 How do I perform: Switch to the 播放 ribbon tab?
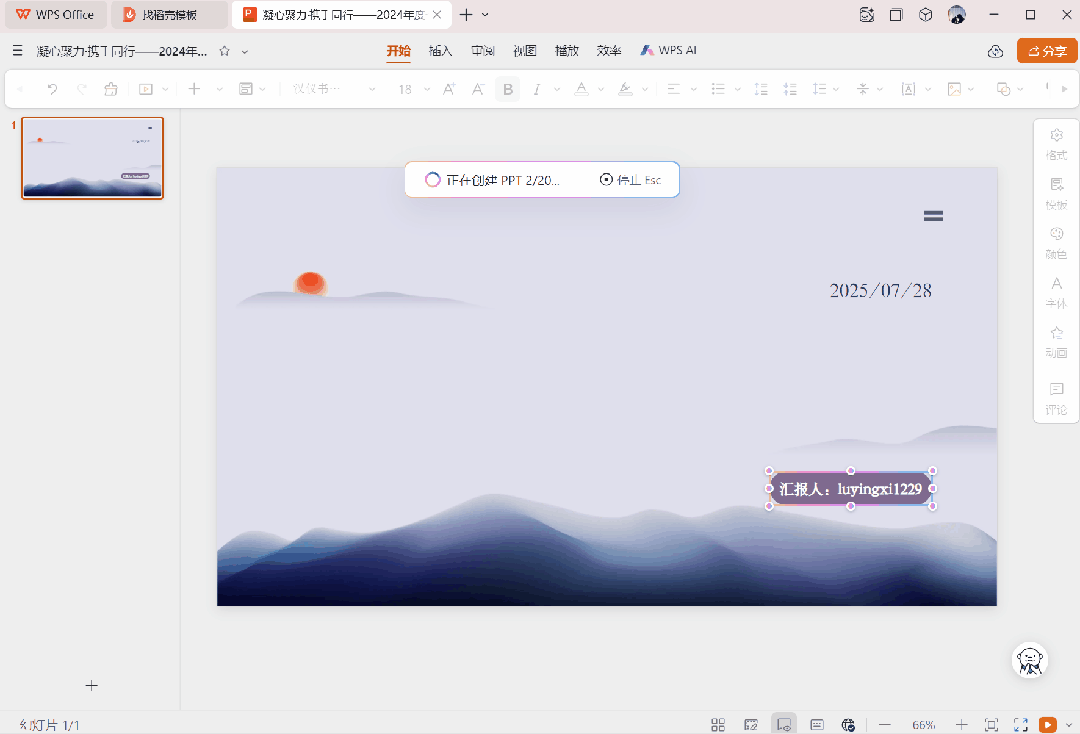[x=567, y=51]
